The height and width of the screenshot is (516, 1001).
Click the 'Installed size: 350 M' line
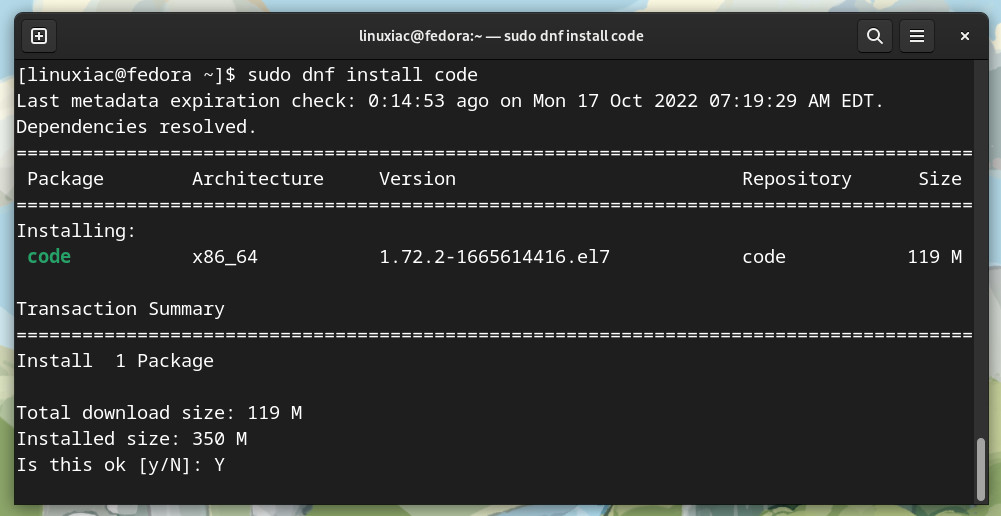click(132, 439)
